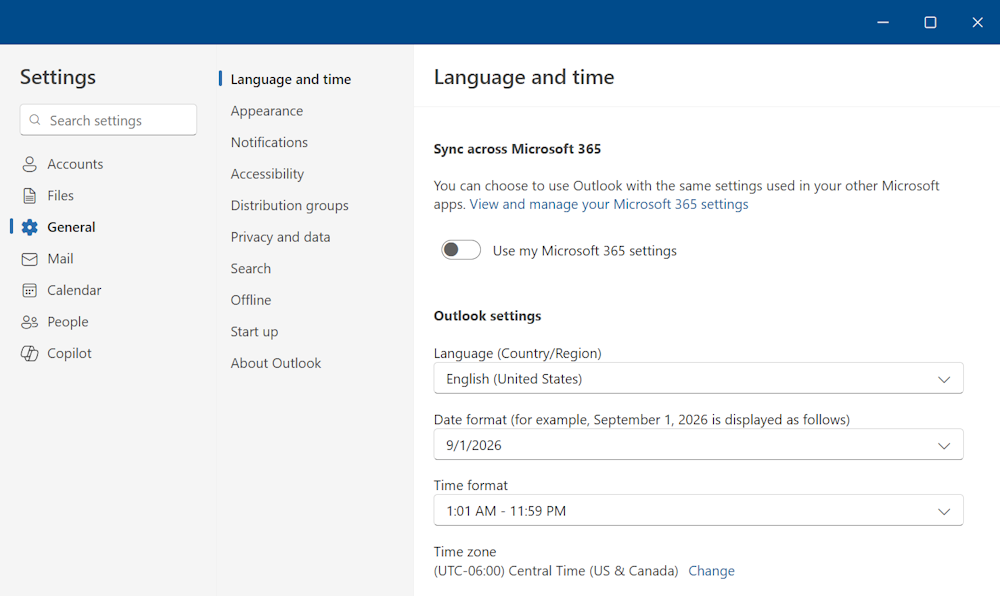The height and width of the screenshot is (596, 1000).
Task: Open Start up settings
Action: pyautogui.click(x=254, y=331)
